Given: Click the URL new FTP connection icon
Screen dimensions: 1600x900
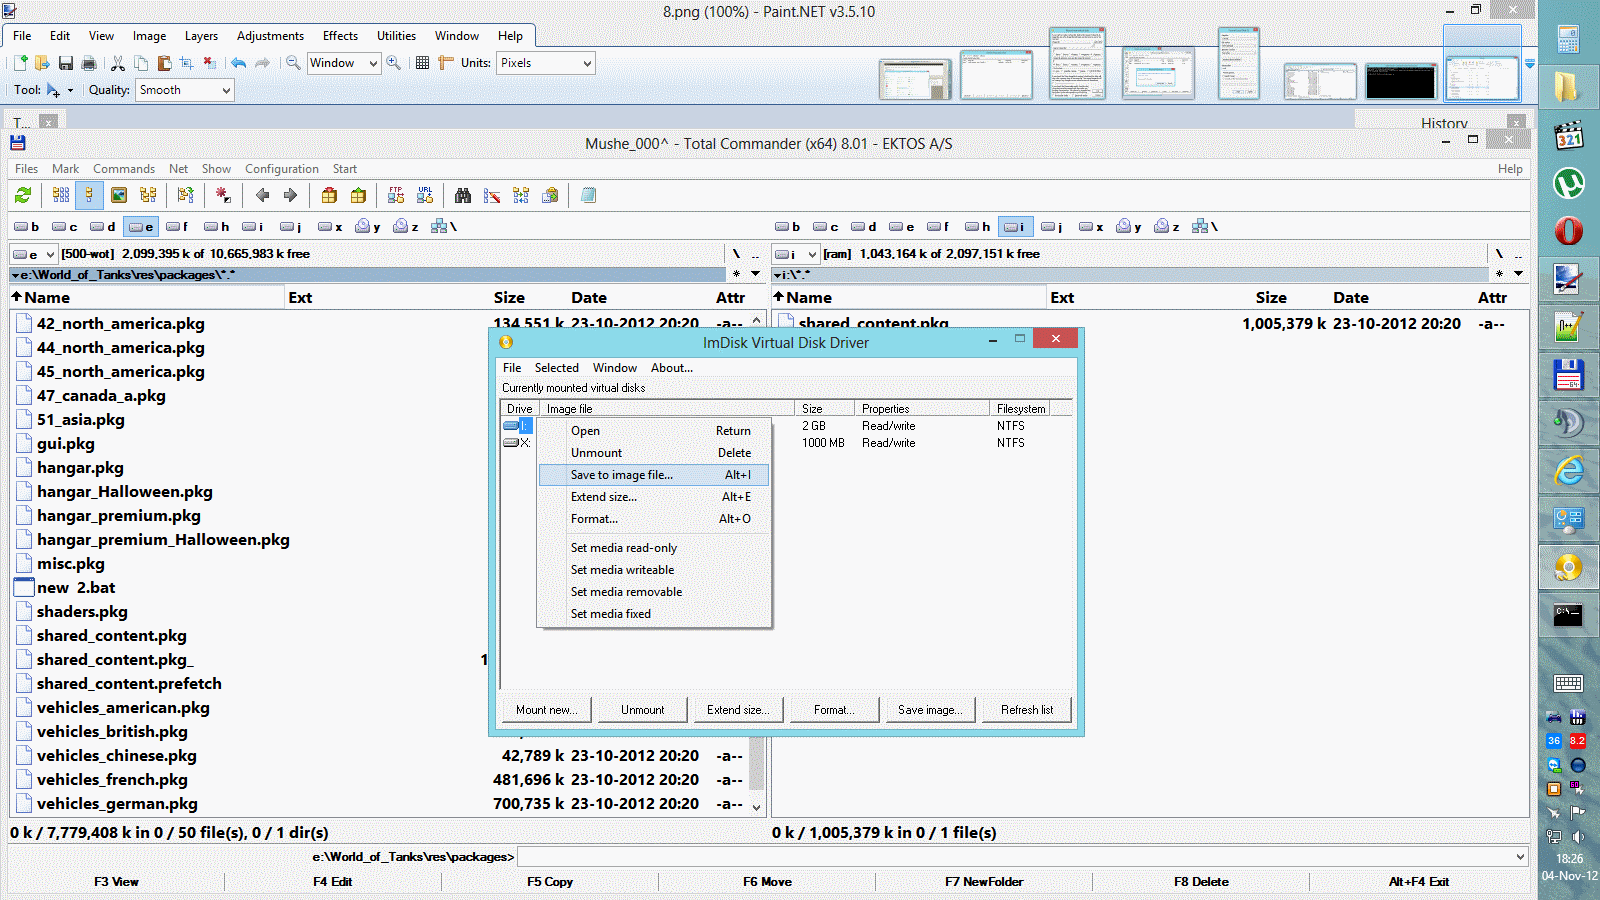Looking at the screenshot, I should (x=425, y=195).
